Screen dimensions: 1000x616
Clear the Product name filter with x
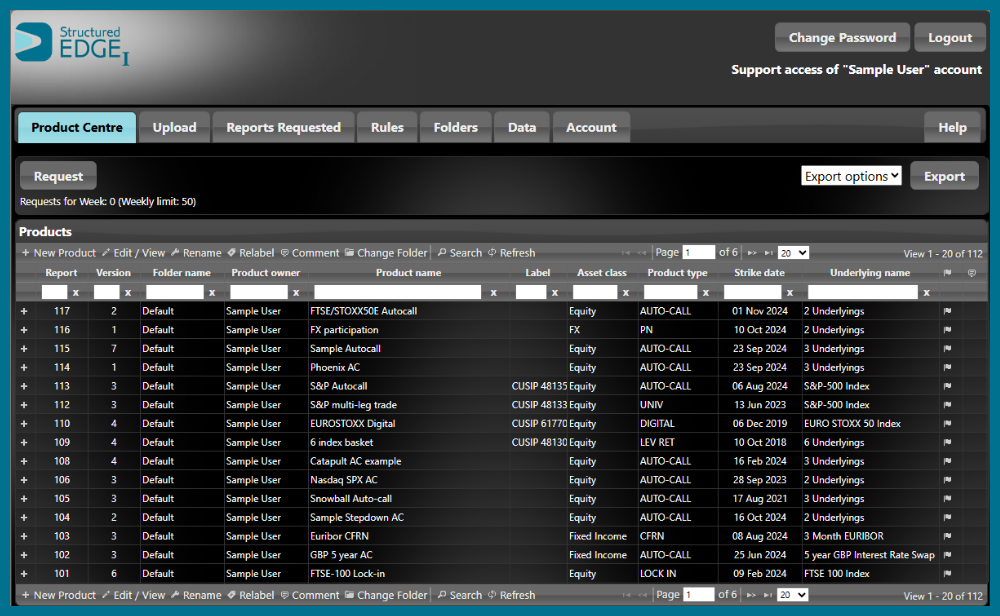(493, 292)
